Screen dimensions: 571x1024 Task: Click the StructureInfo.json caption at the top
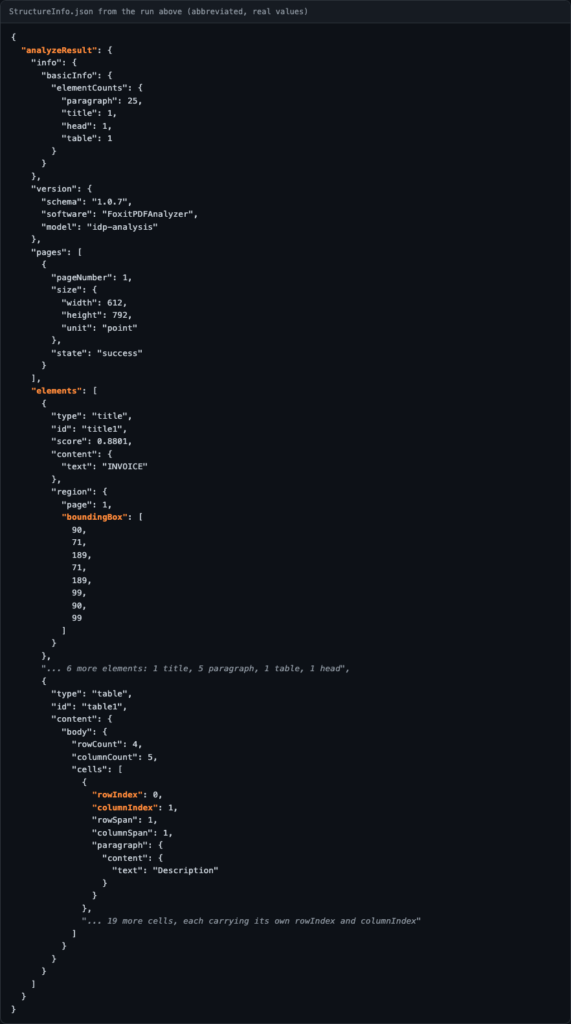[157, 11]
